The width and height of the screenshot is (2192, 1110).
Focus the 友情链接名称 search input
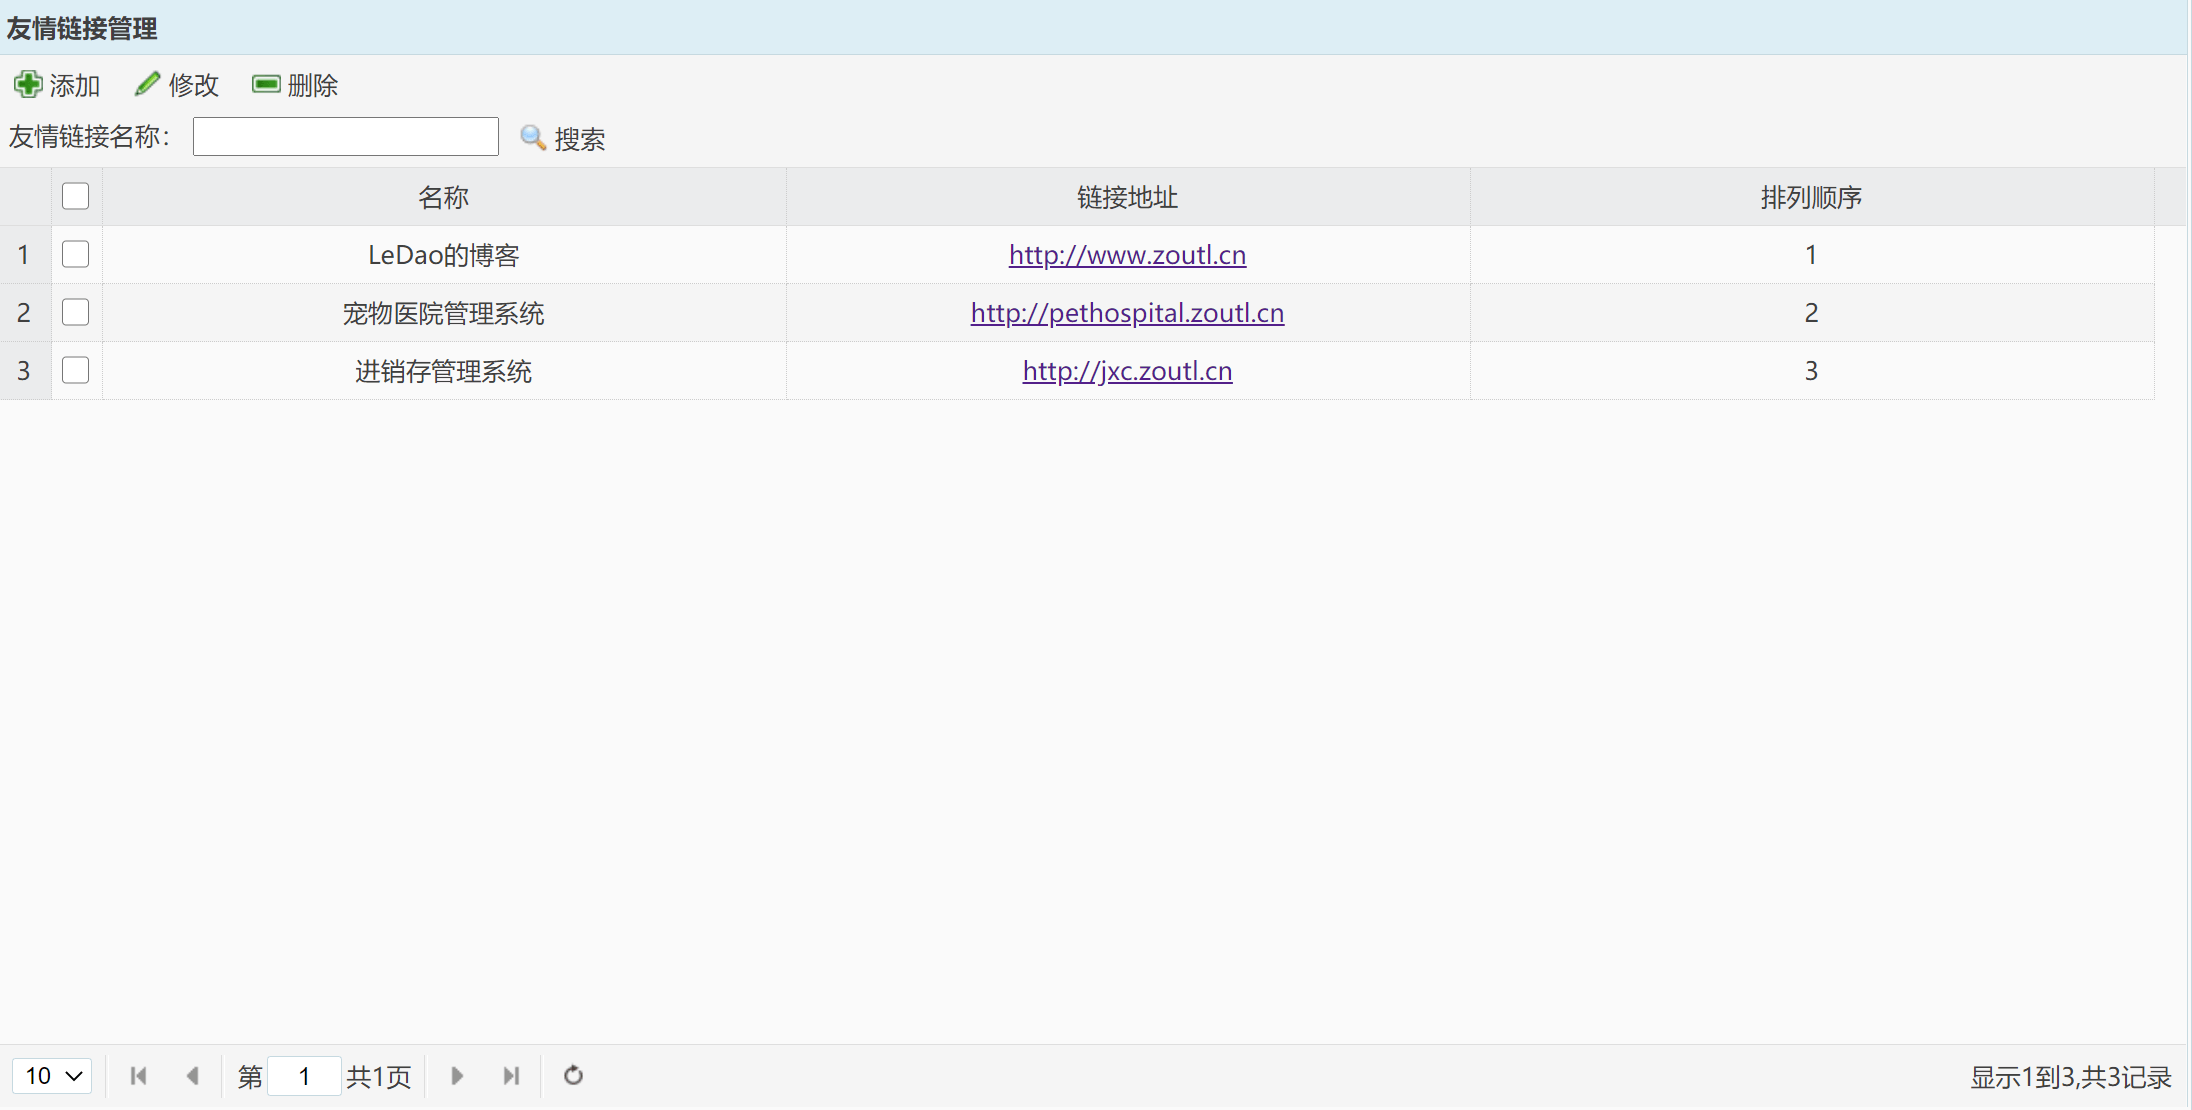(x=345, y=137)
